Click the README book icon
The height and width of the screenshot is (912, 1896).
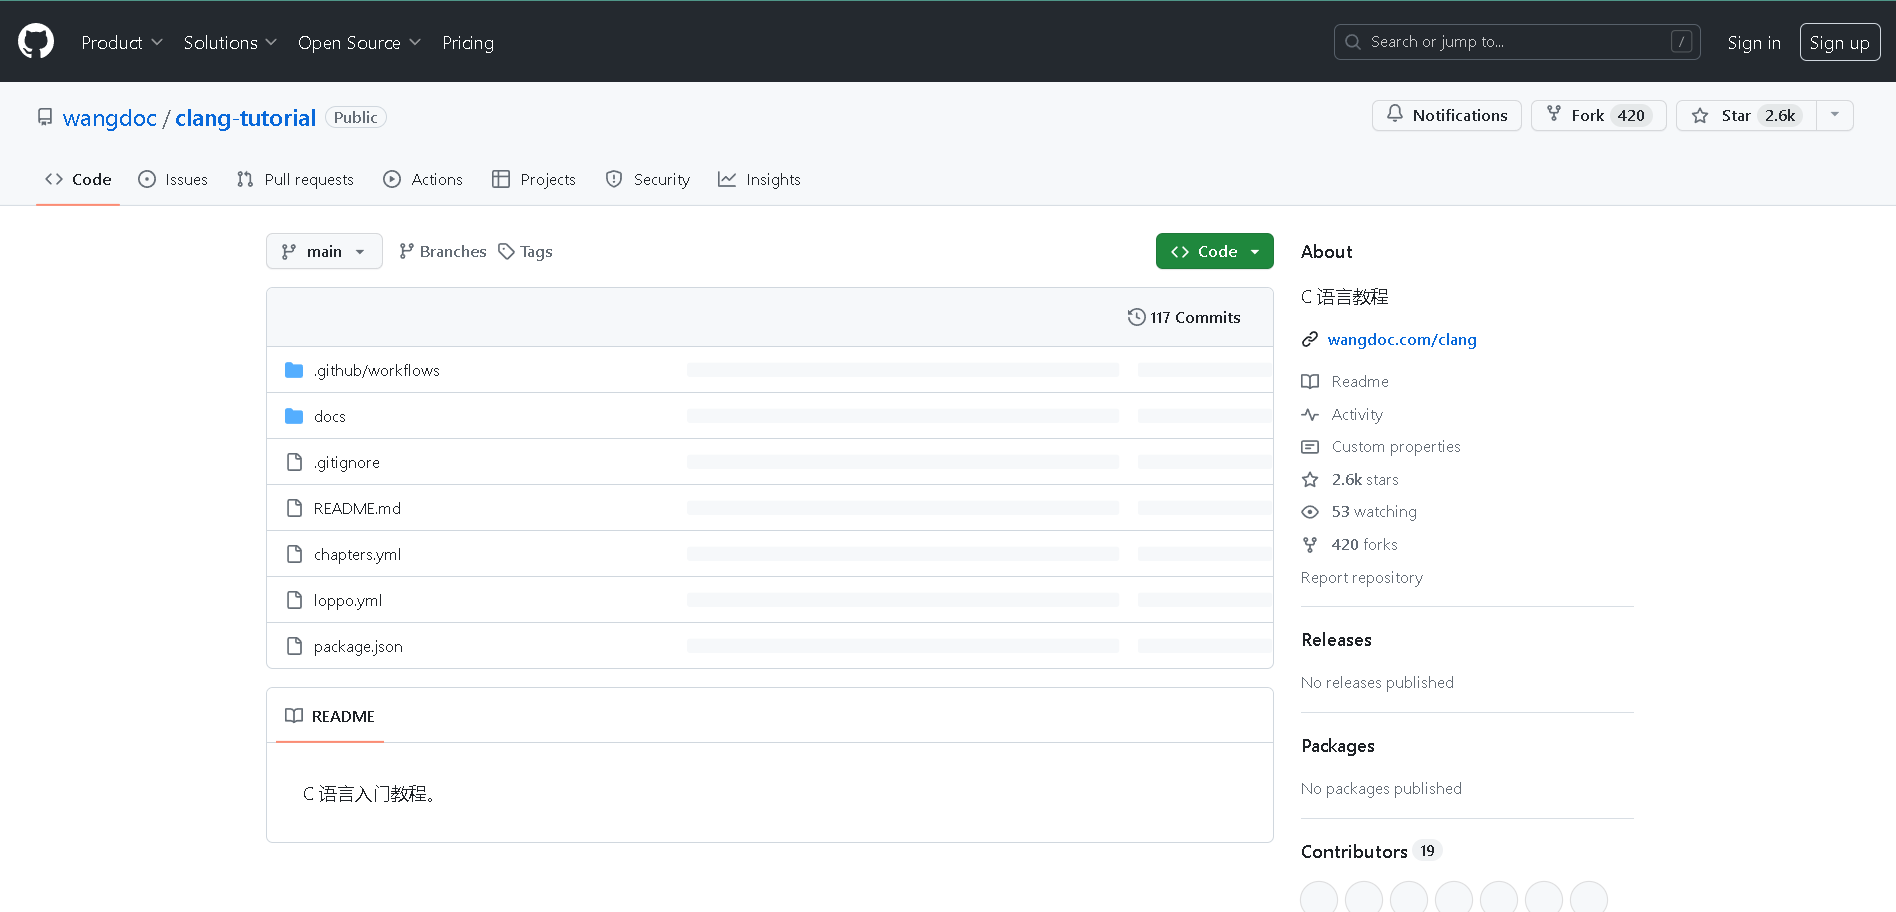(294, 716)
